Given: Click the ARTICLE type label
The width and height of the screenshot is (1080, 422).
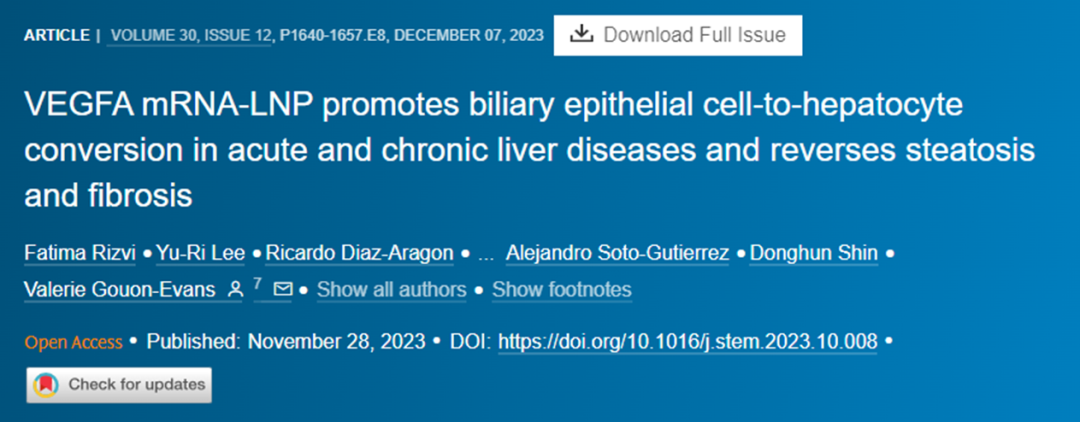Looking at the screenshot, I should coord(56,35).
